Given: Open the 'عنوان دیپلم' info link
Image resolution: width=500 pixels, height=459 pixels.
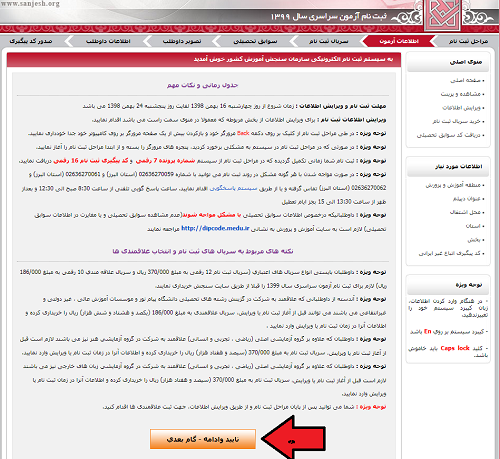Looking at the screenshot, I should (468, 199).
